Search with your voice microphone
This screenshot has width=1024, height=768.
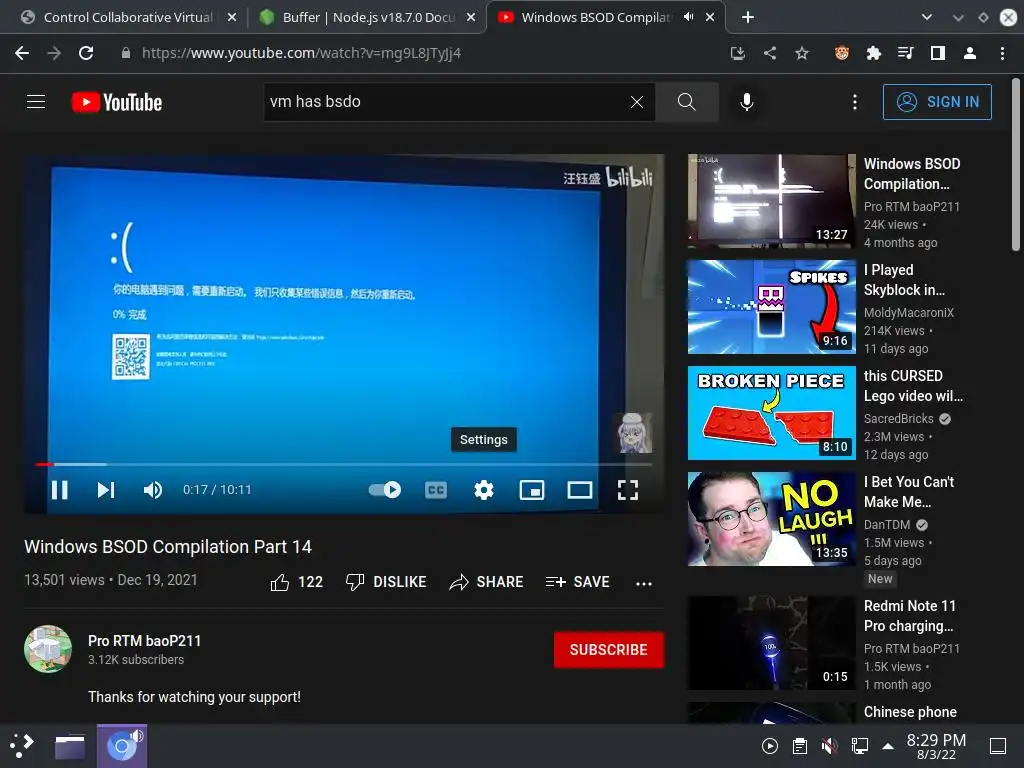coord(747,102)
